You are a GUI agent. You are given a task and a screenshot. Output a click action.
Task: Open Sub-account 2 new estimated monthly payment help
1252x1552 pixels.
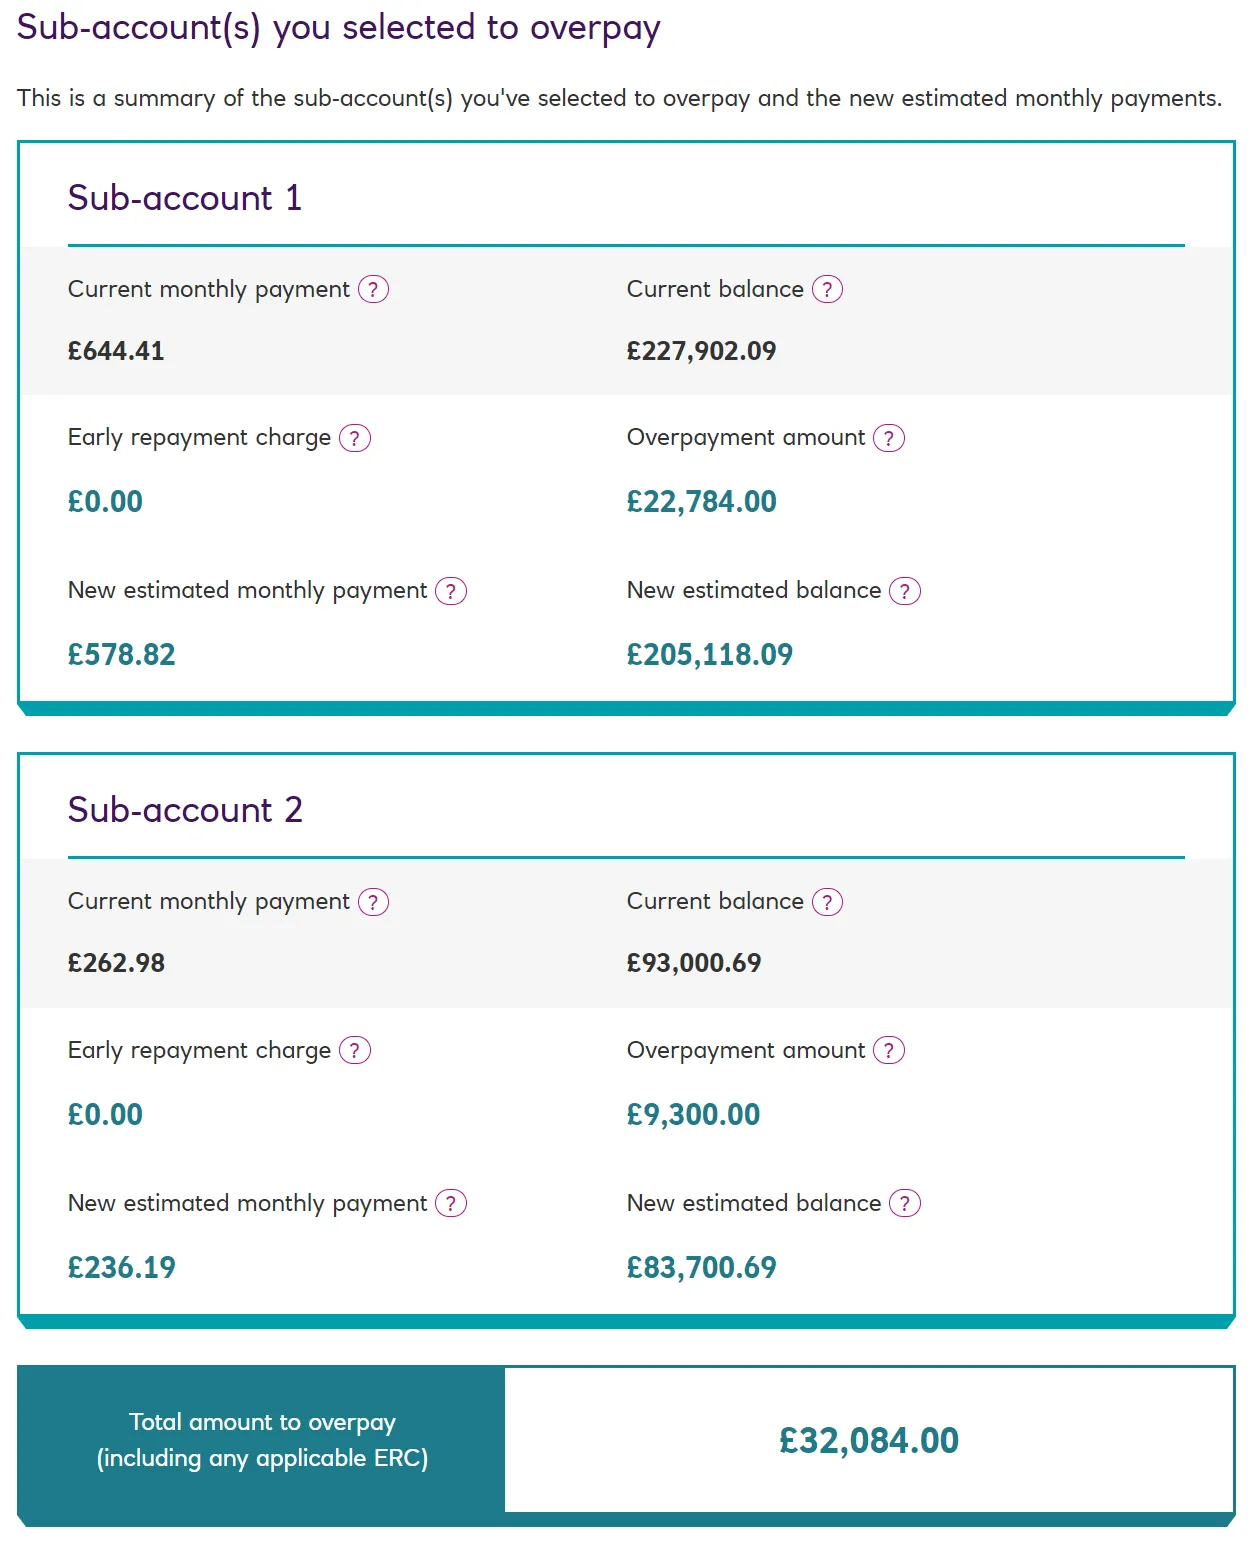click(x=451, y=1204)
